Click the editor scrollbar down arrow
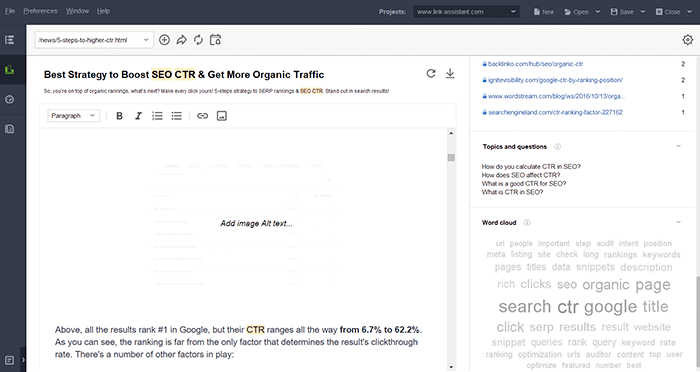 [451, 367]
